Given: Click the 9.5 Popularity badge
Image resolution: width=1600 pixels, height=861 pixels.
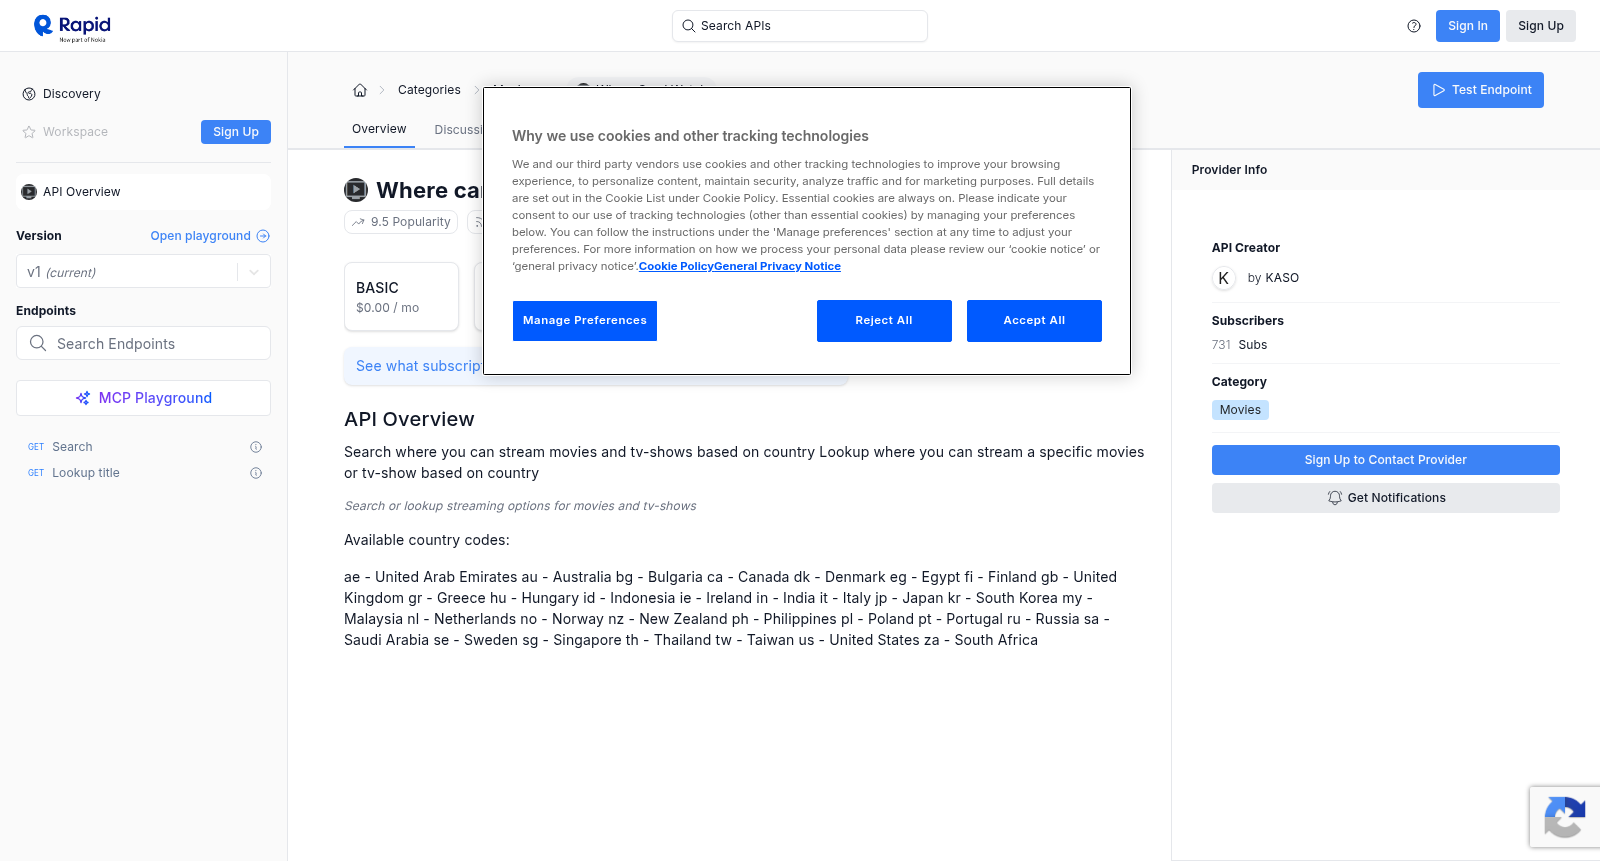Looking at the screenshot, I should point(401,222).
